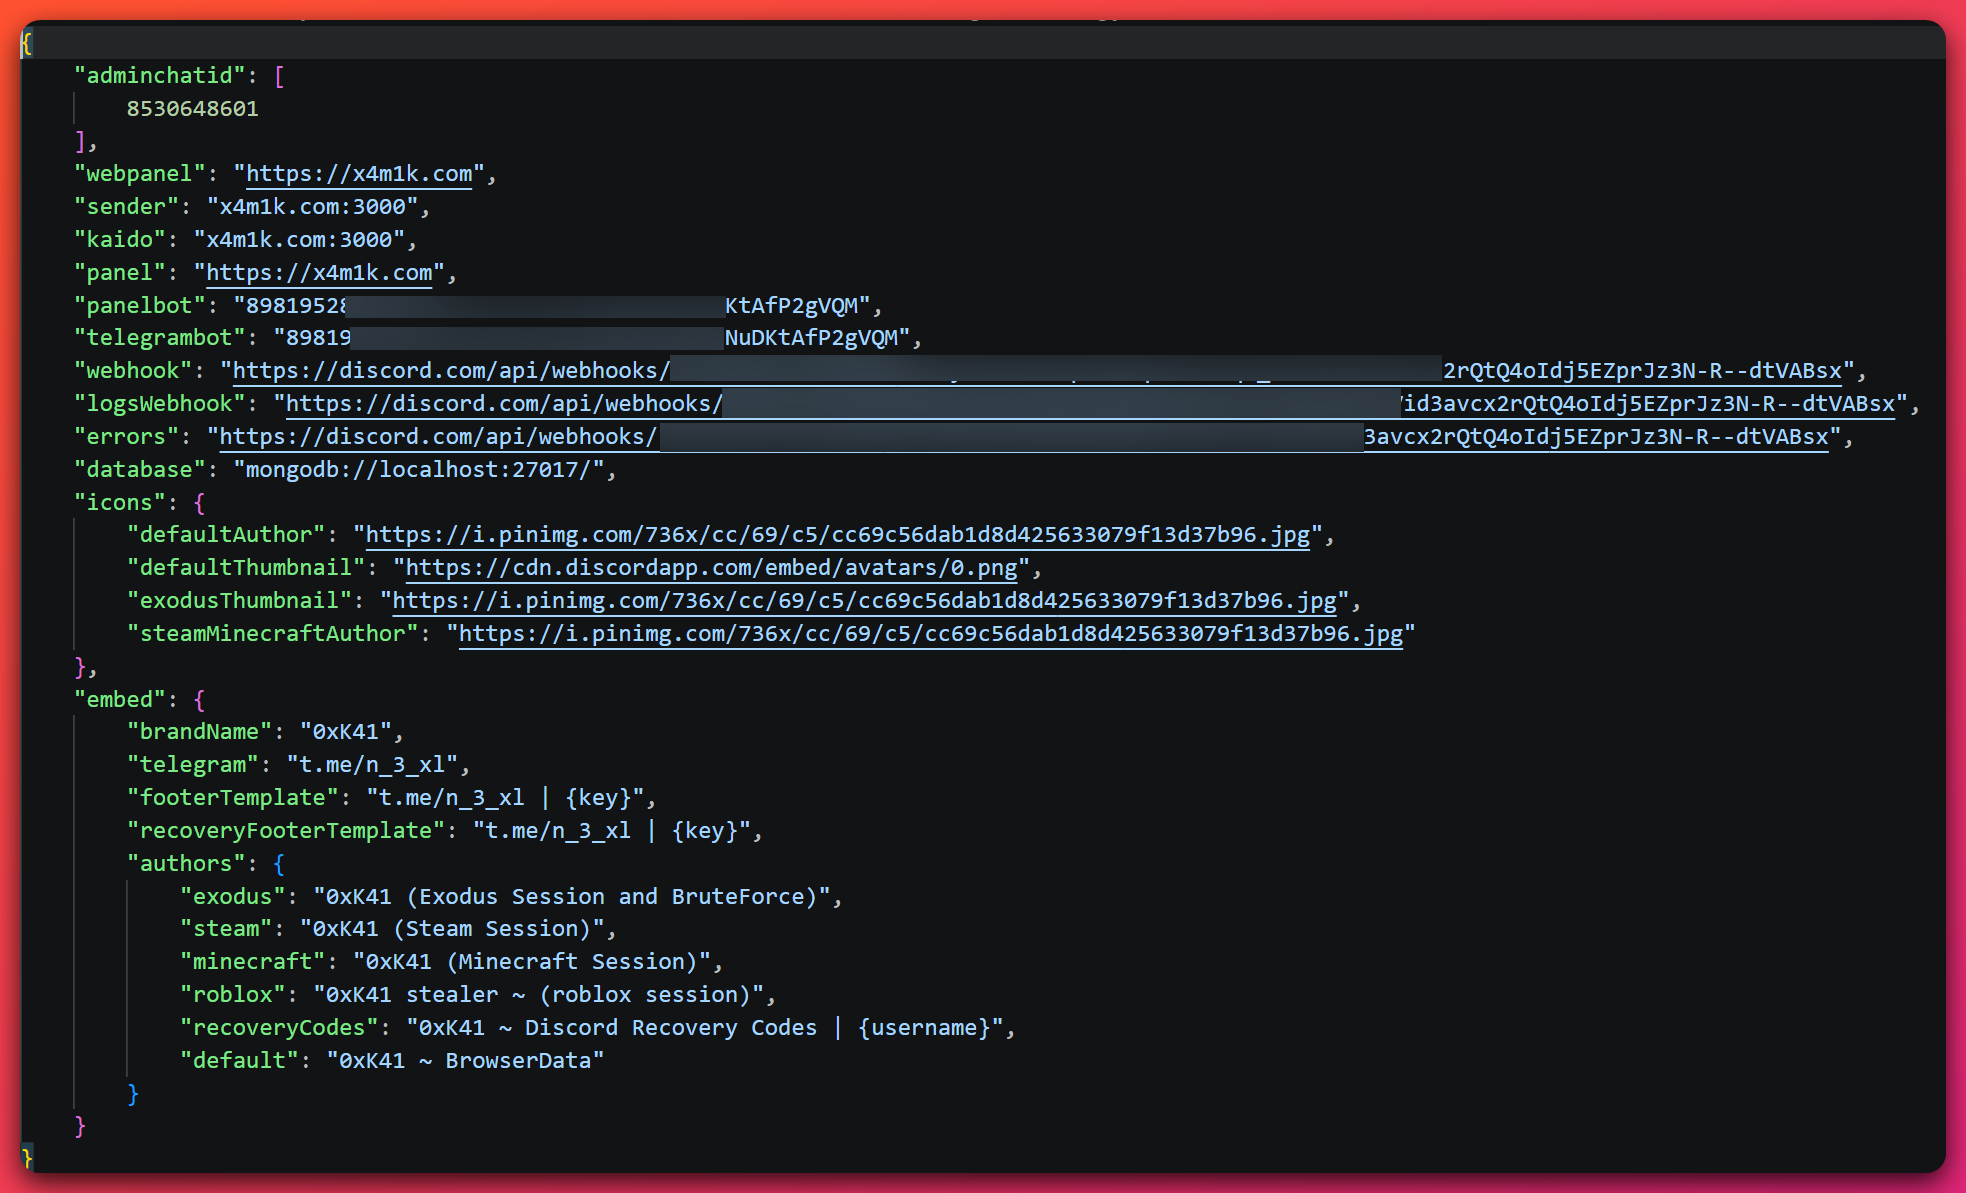
Task: Open the steamMinecraftAuthor pinimg image link
Action: [x=931, y=634]
